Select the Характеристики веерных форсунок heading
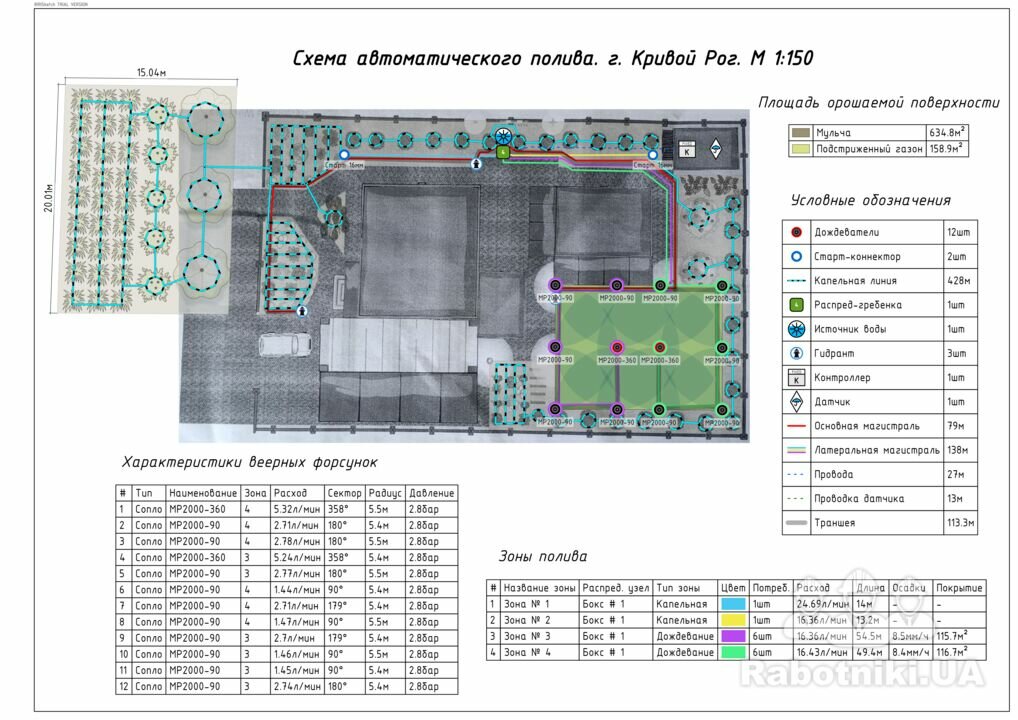This screenshot has width=1018, height=720. tap(249, 462)
